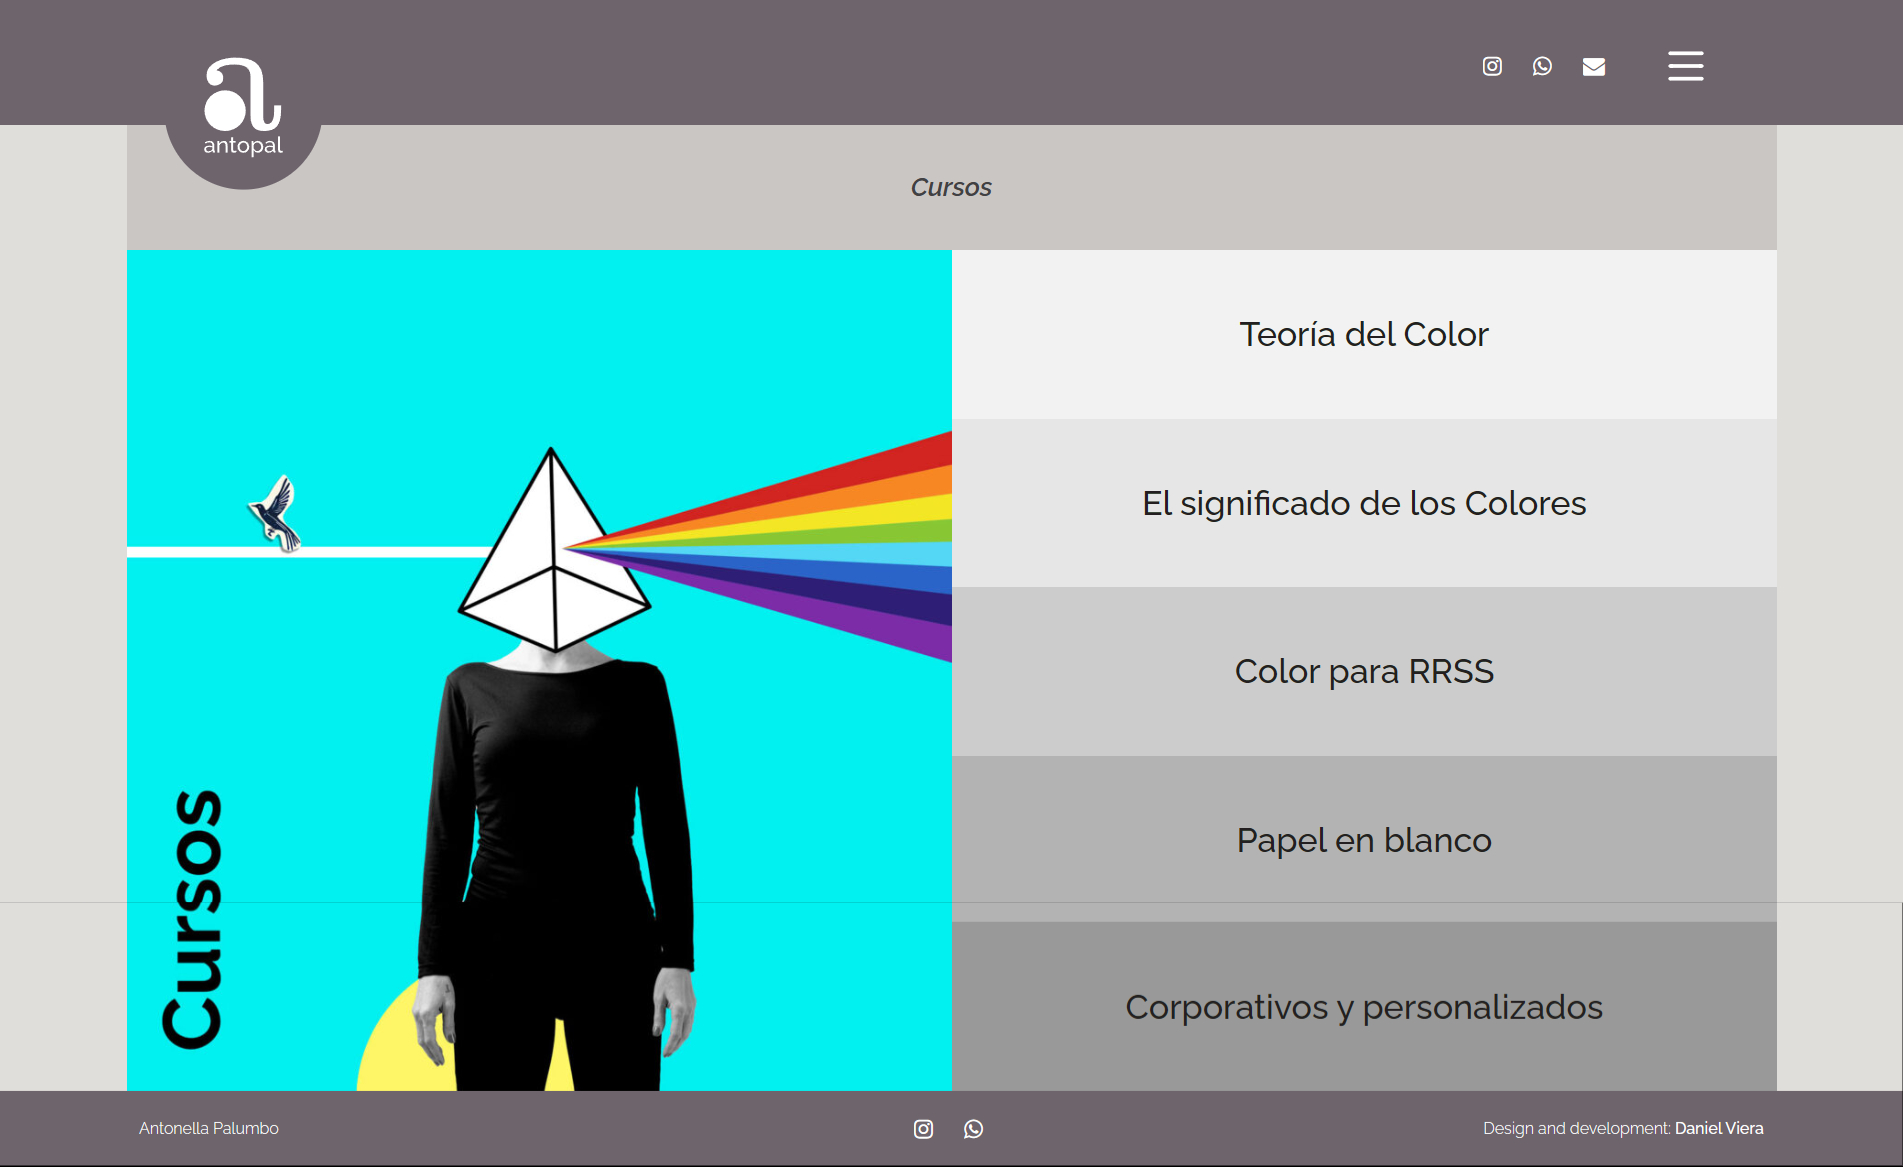The width and height of the screenshot is (1903, 1167).
Task: Click the footer WhatsApp icon
Action: tap(973, 1129)
